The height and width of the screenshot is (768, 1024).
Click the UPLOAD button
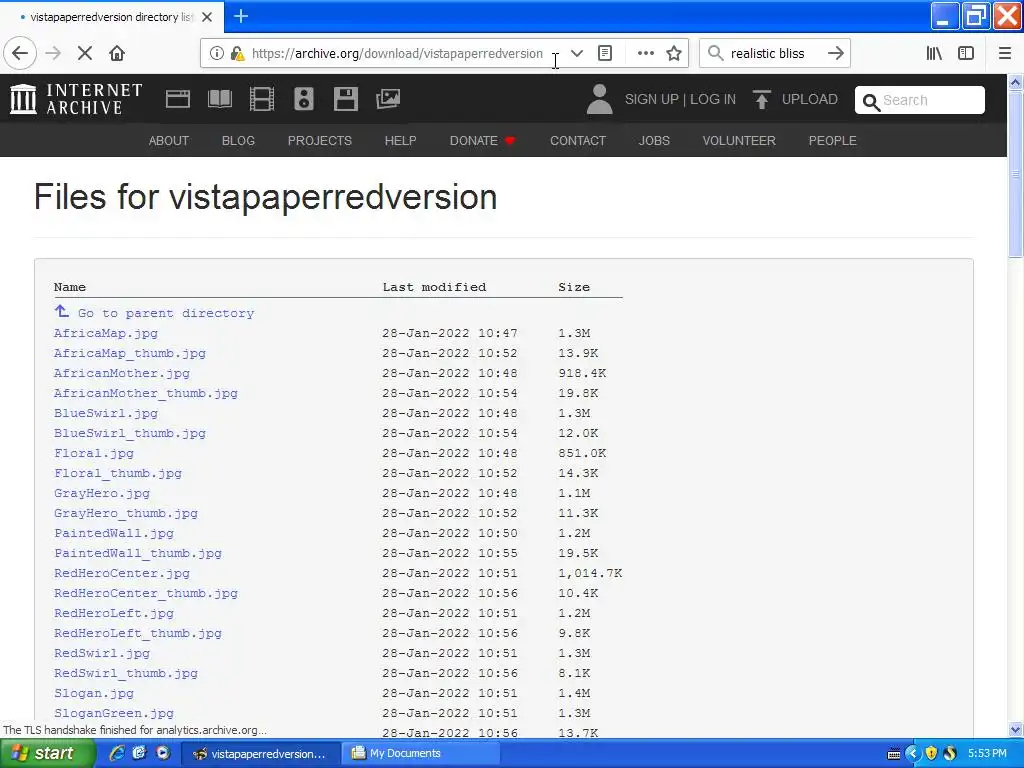(795, 99)
